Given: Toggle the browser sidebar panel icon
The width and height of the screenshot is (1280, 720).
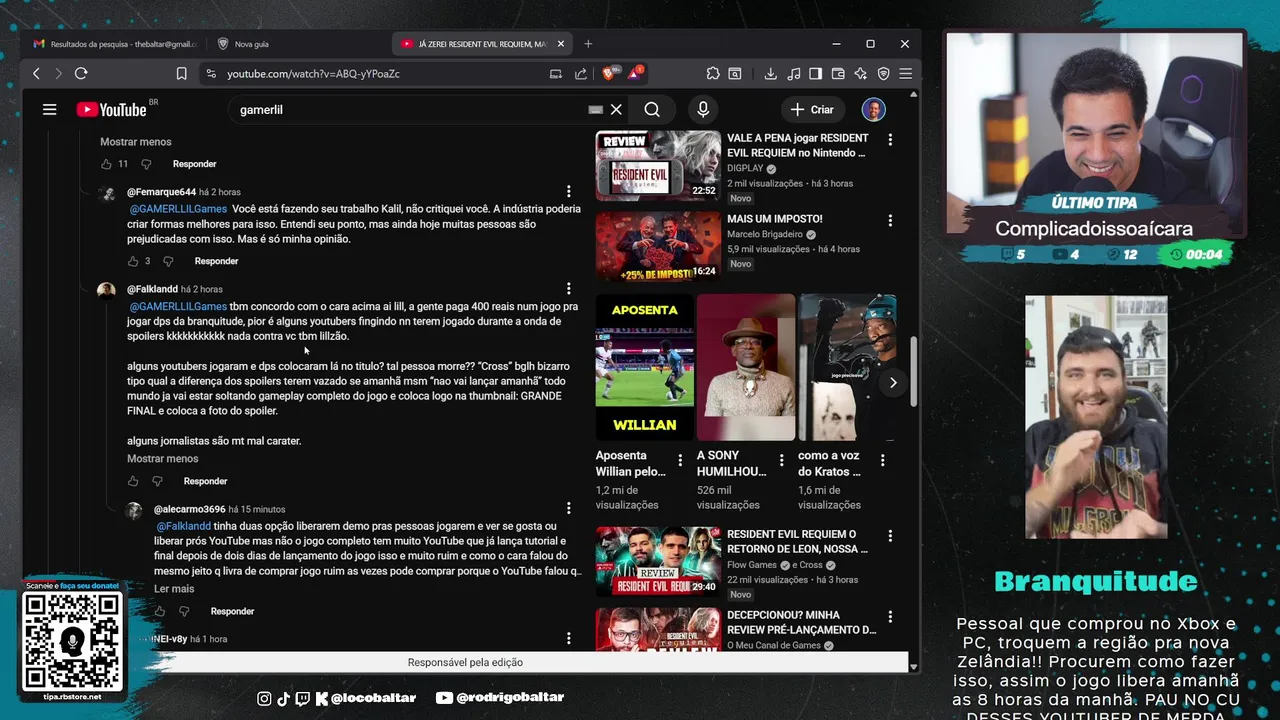Looking at the screenshot, I should pyautogui.click(x=815, y=73).
